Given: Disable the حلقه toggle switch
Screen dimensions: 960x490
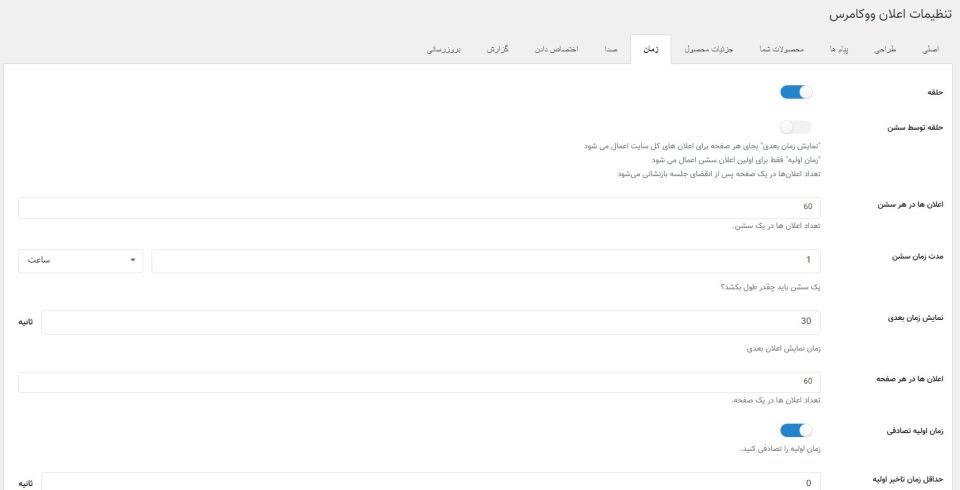Looking at the screenshot, I should click(796, 92).
